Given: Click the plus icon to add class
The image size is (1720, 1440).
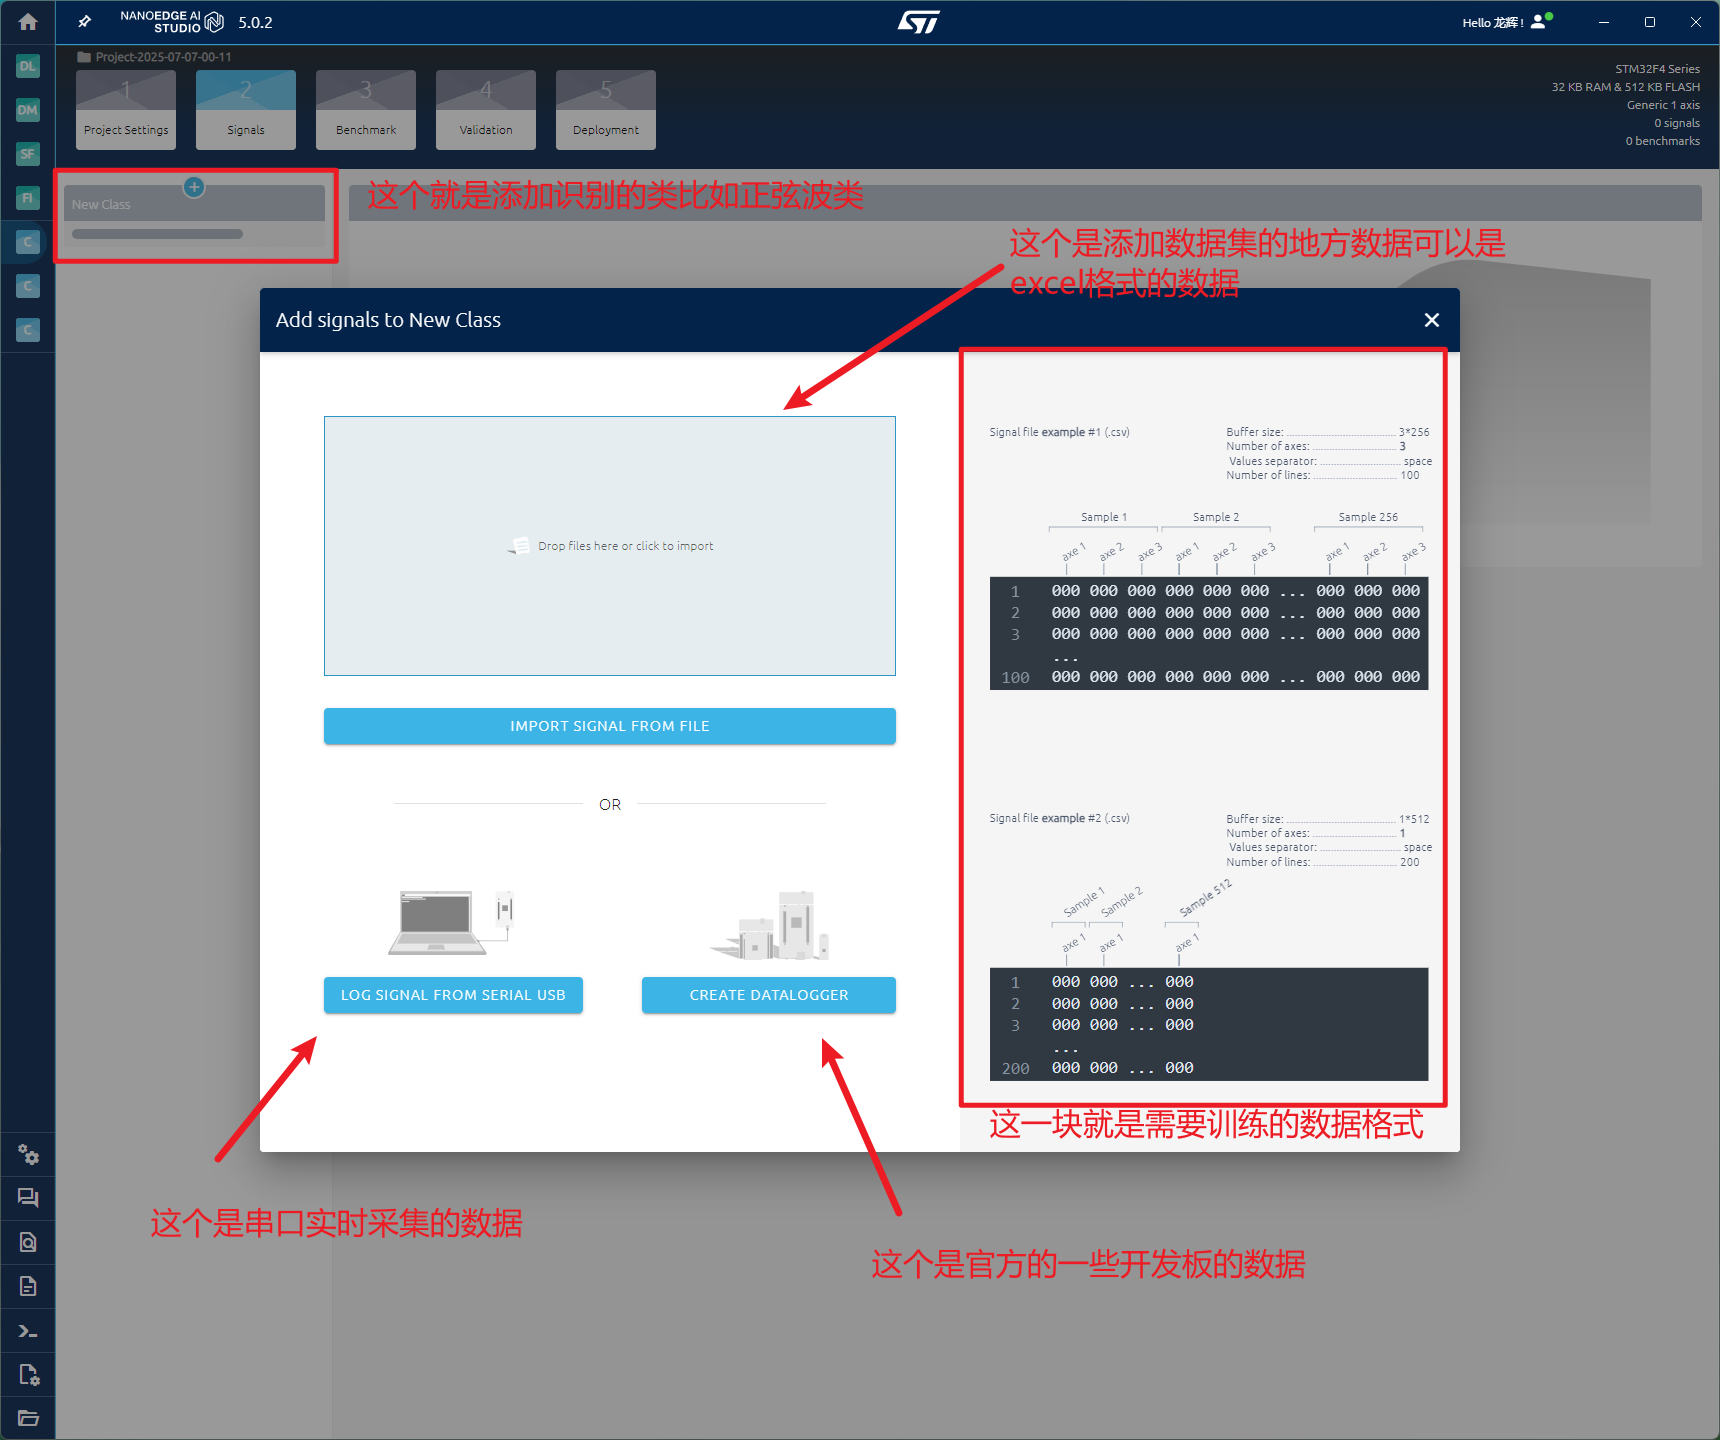Looking at the screenshot, I should tap(194, 187).
